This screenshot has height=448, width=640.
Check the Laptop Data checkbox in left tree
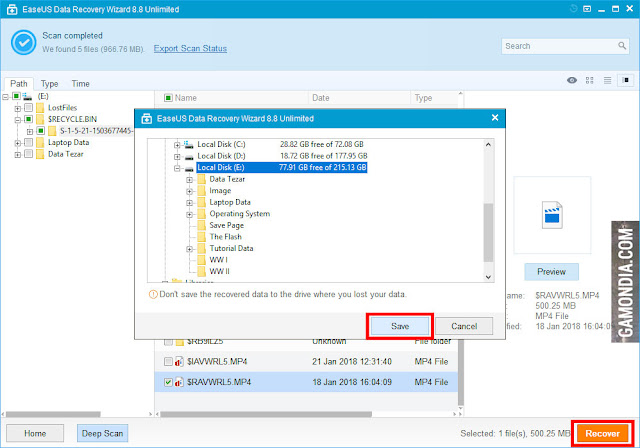(29, 142)
